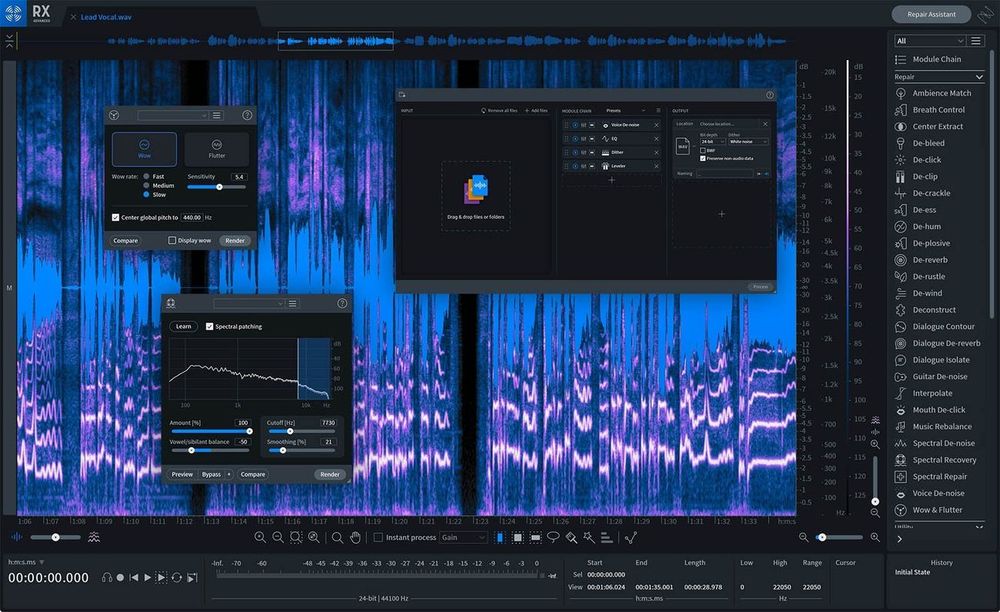Click the headphone monitoring icon in transport
The image size is (1000, 612).
click(107, 578)
